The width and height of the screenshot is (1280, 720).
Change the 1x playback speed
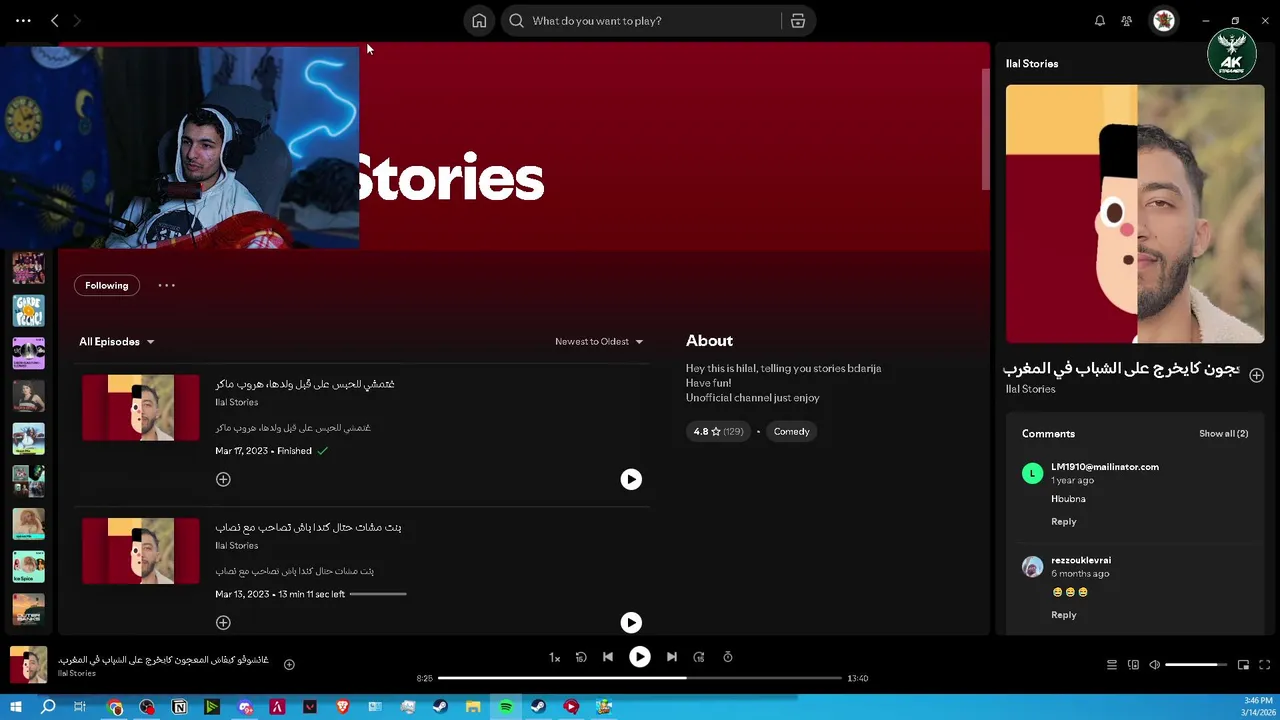click(555, 657)
